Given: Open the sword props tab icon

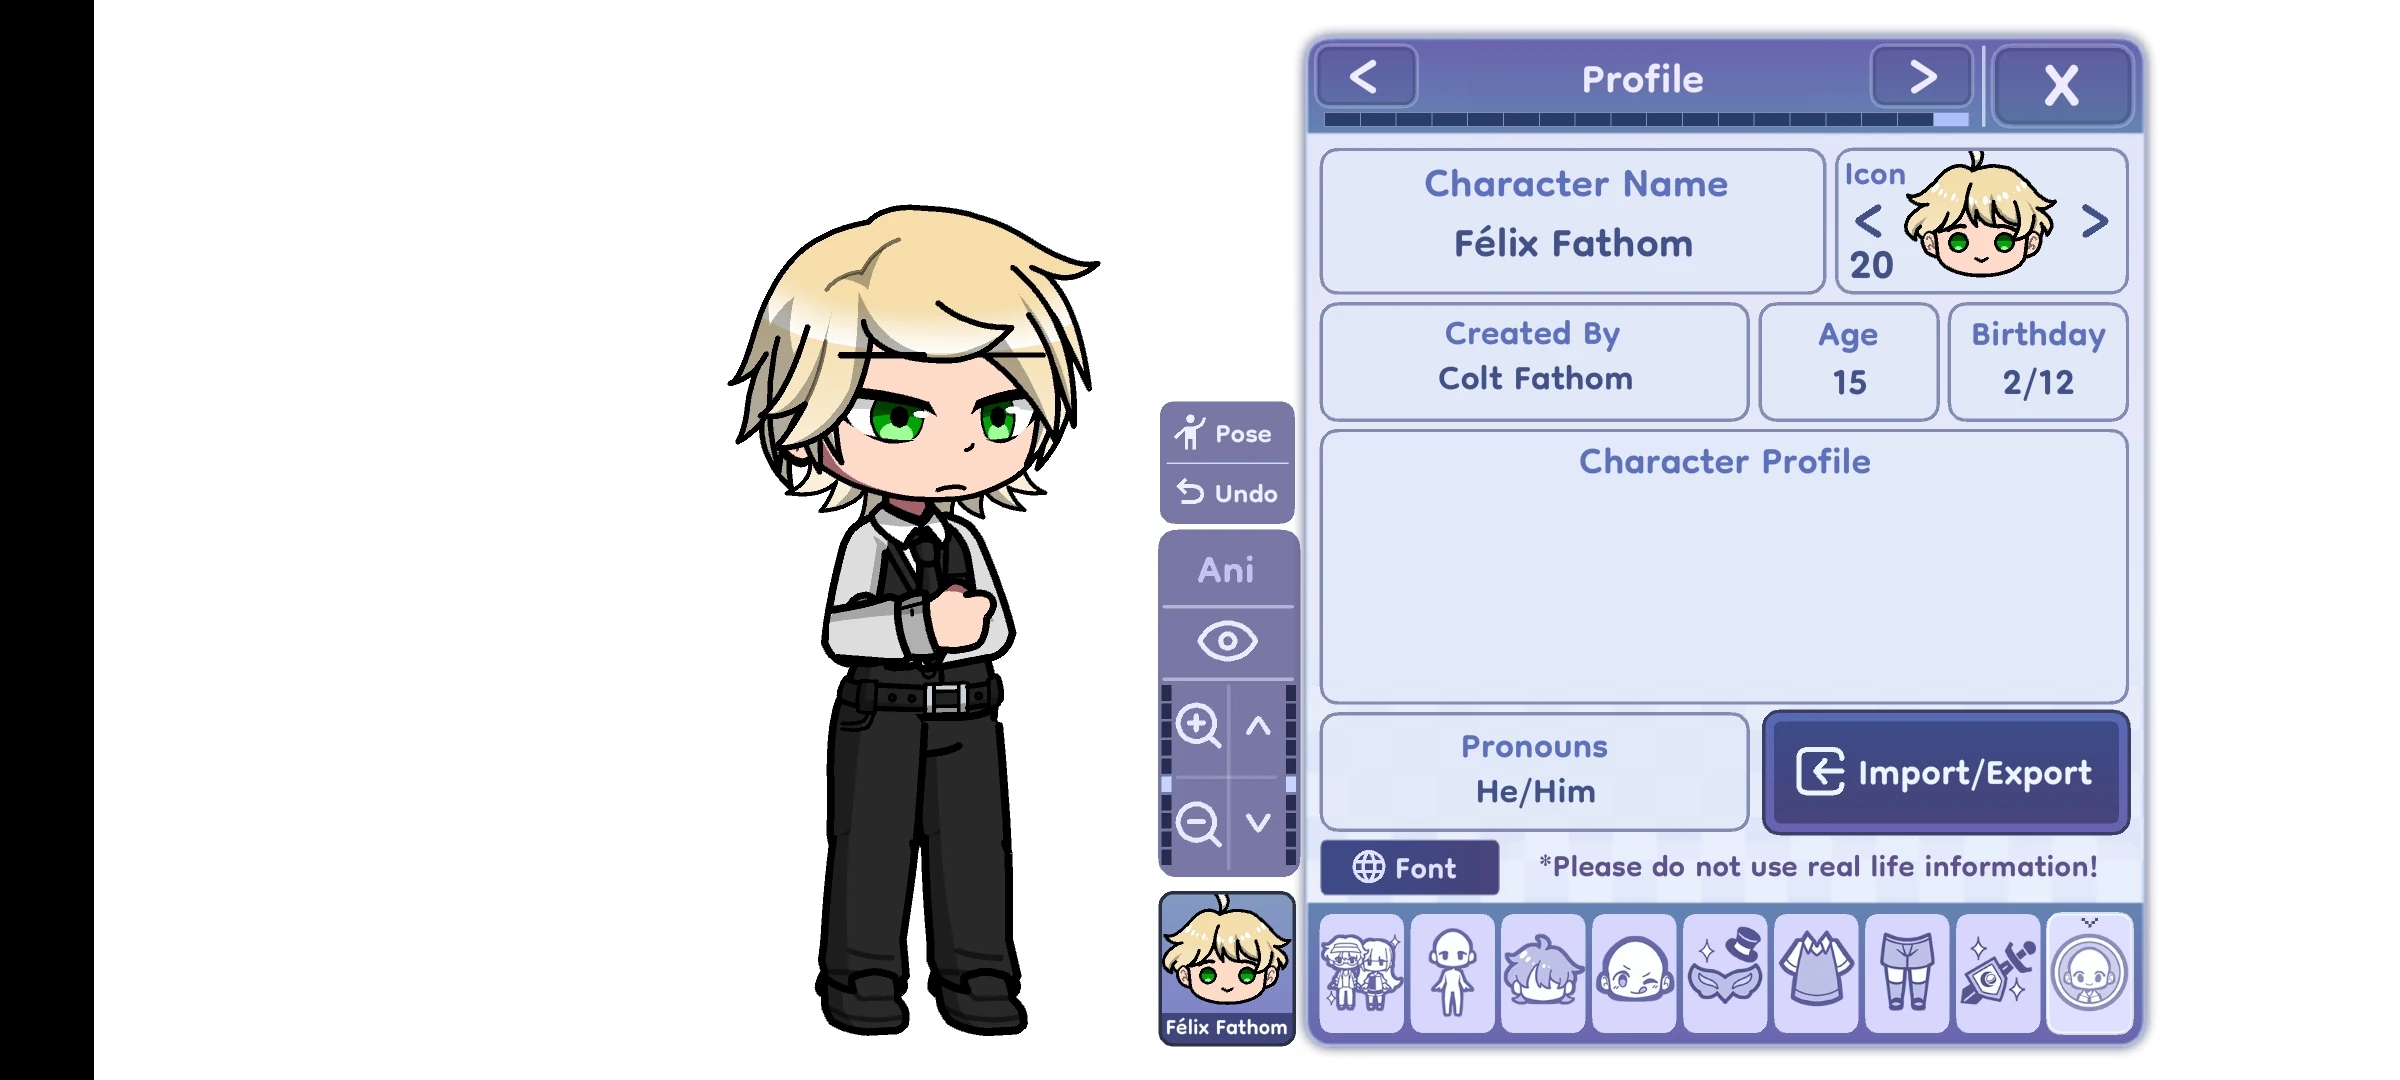Looking at the screenshot, I should (x=1998, y=973).
